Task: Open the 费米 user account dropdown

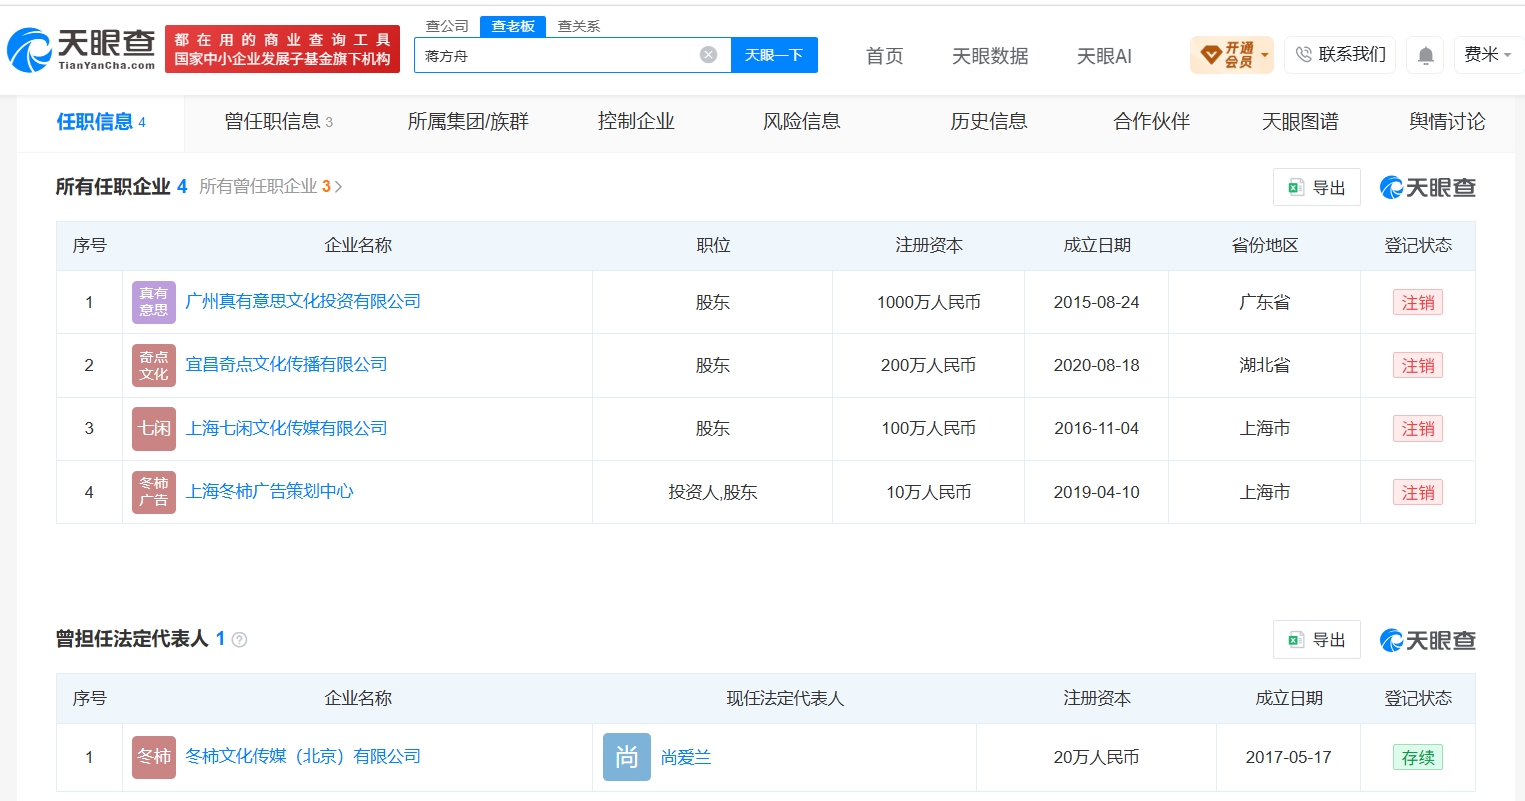Action: (x=1488, y=55)
